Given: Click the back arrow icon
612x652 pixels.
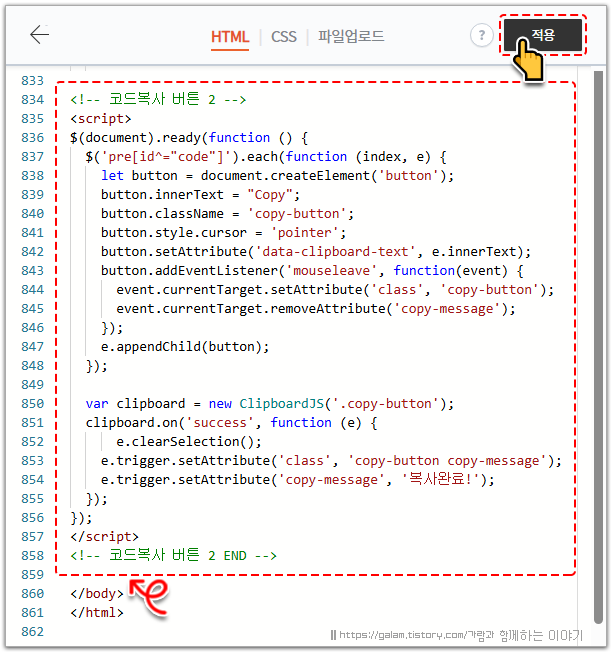Looking at the screenshot, I should point(39,35).
